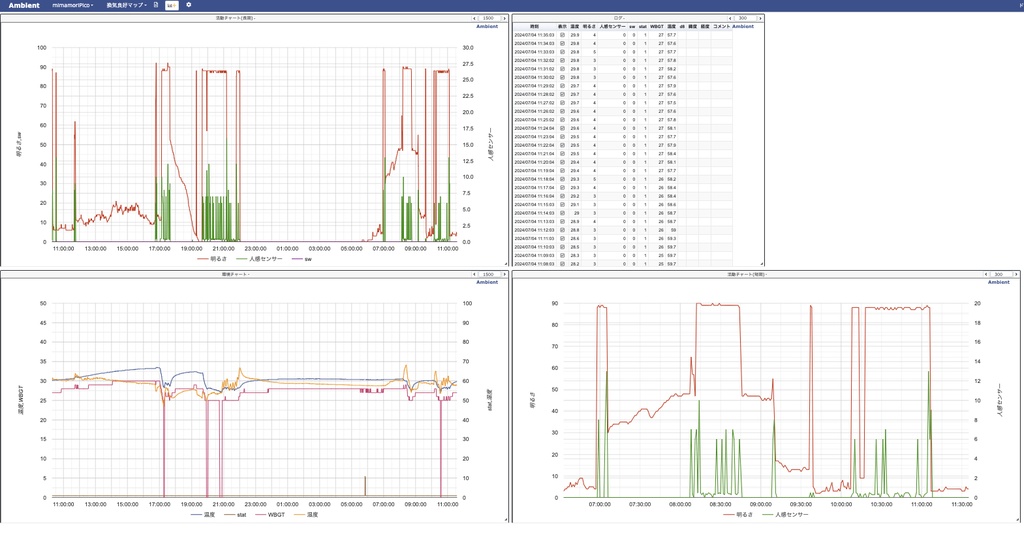Click the add chart icon in the navbar

(x=171, y=5)
